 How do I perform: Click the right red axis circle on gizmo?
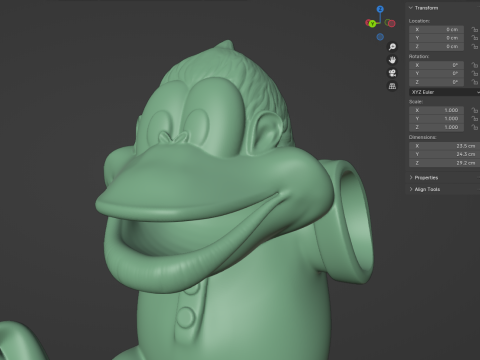click(392, 23)
